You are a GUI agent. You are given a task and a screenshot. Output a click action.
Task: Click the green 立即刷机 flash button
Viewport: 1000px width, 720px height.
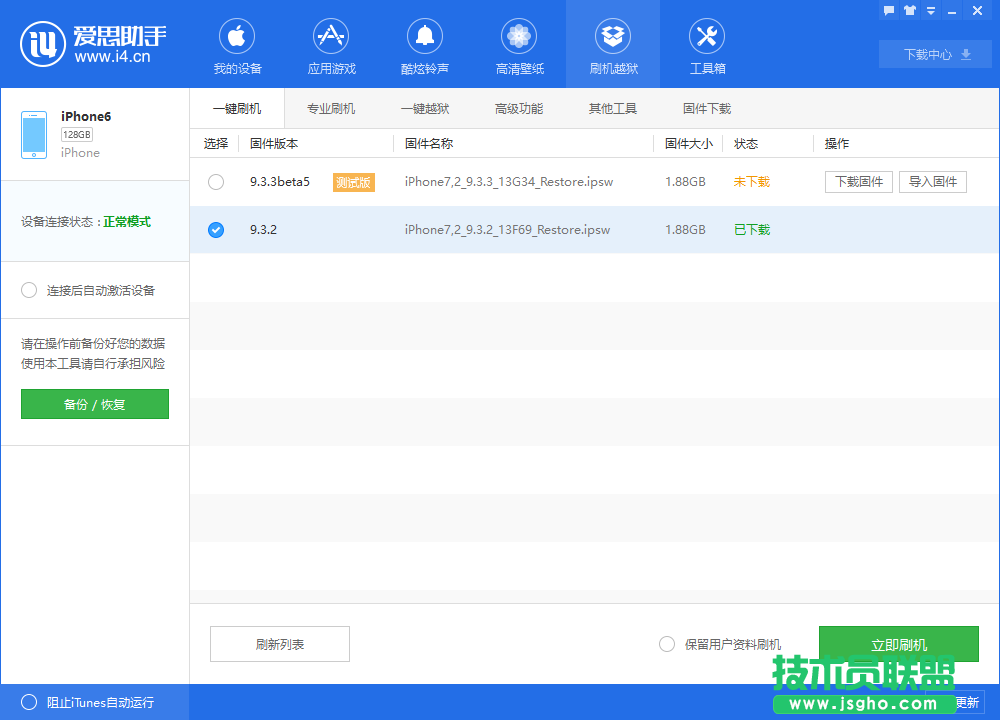899,644
